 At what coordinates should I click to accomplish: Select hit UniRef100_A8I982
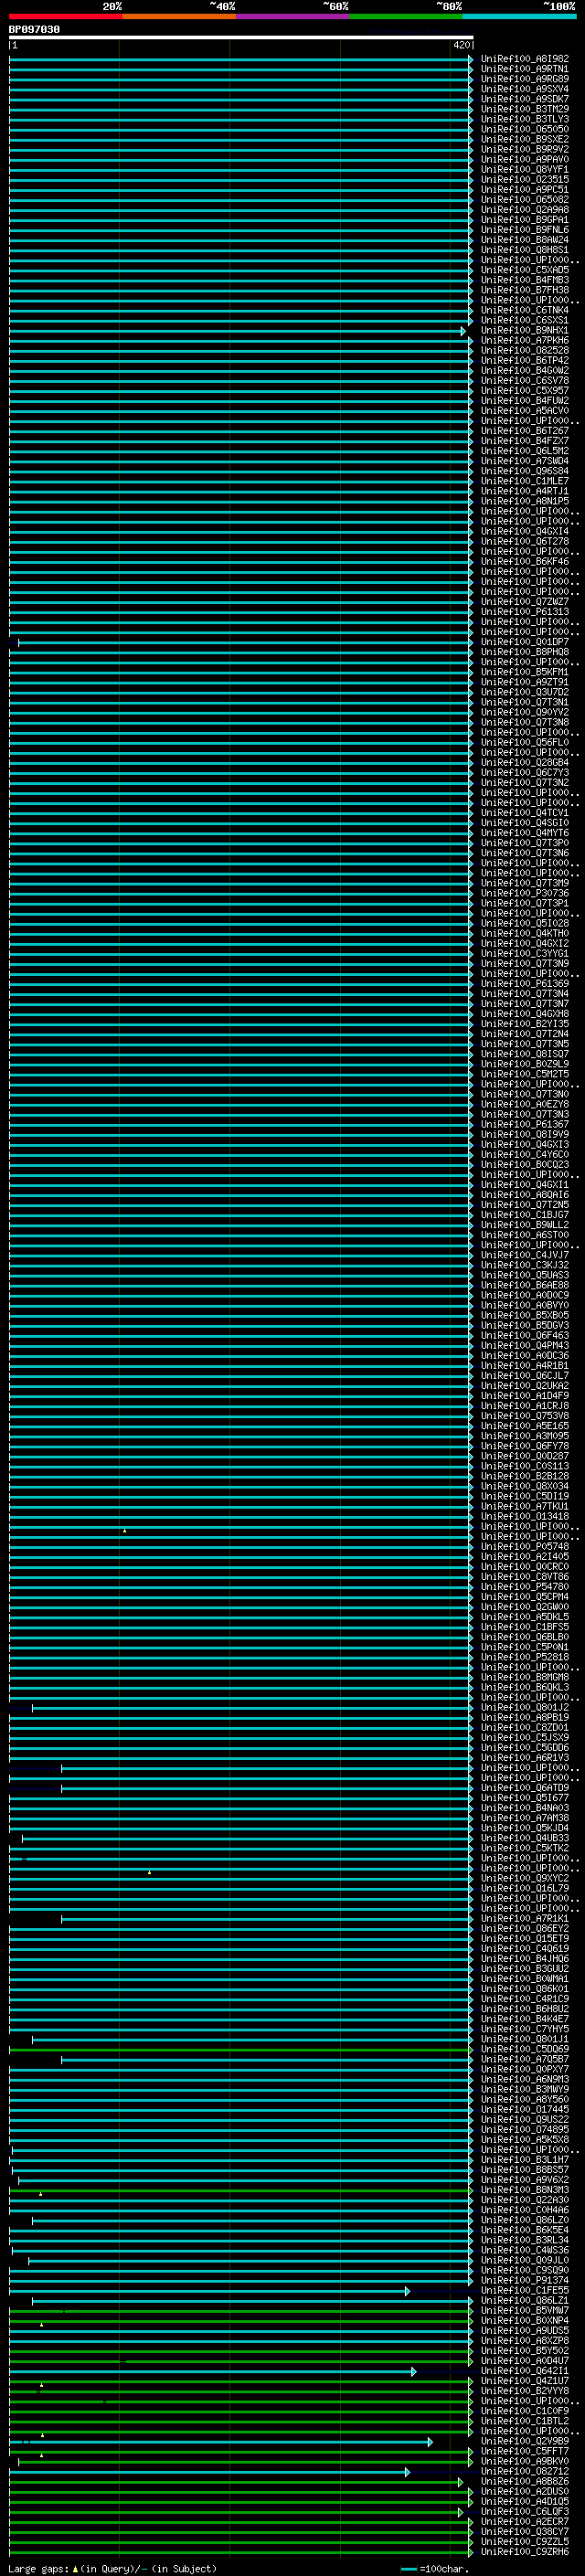524,60
